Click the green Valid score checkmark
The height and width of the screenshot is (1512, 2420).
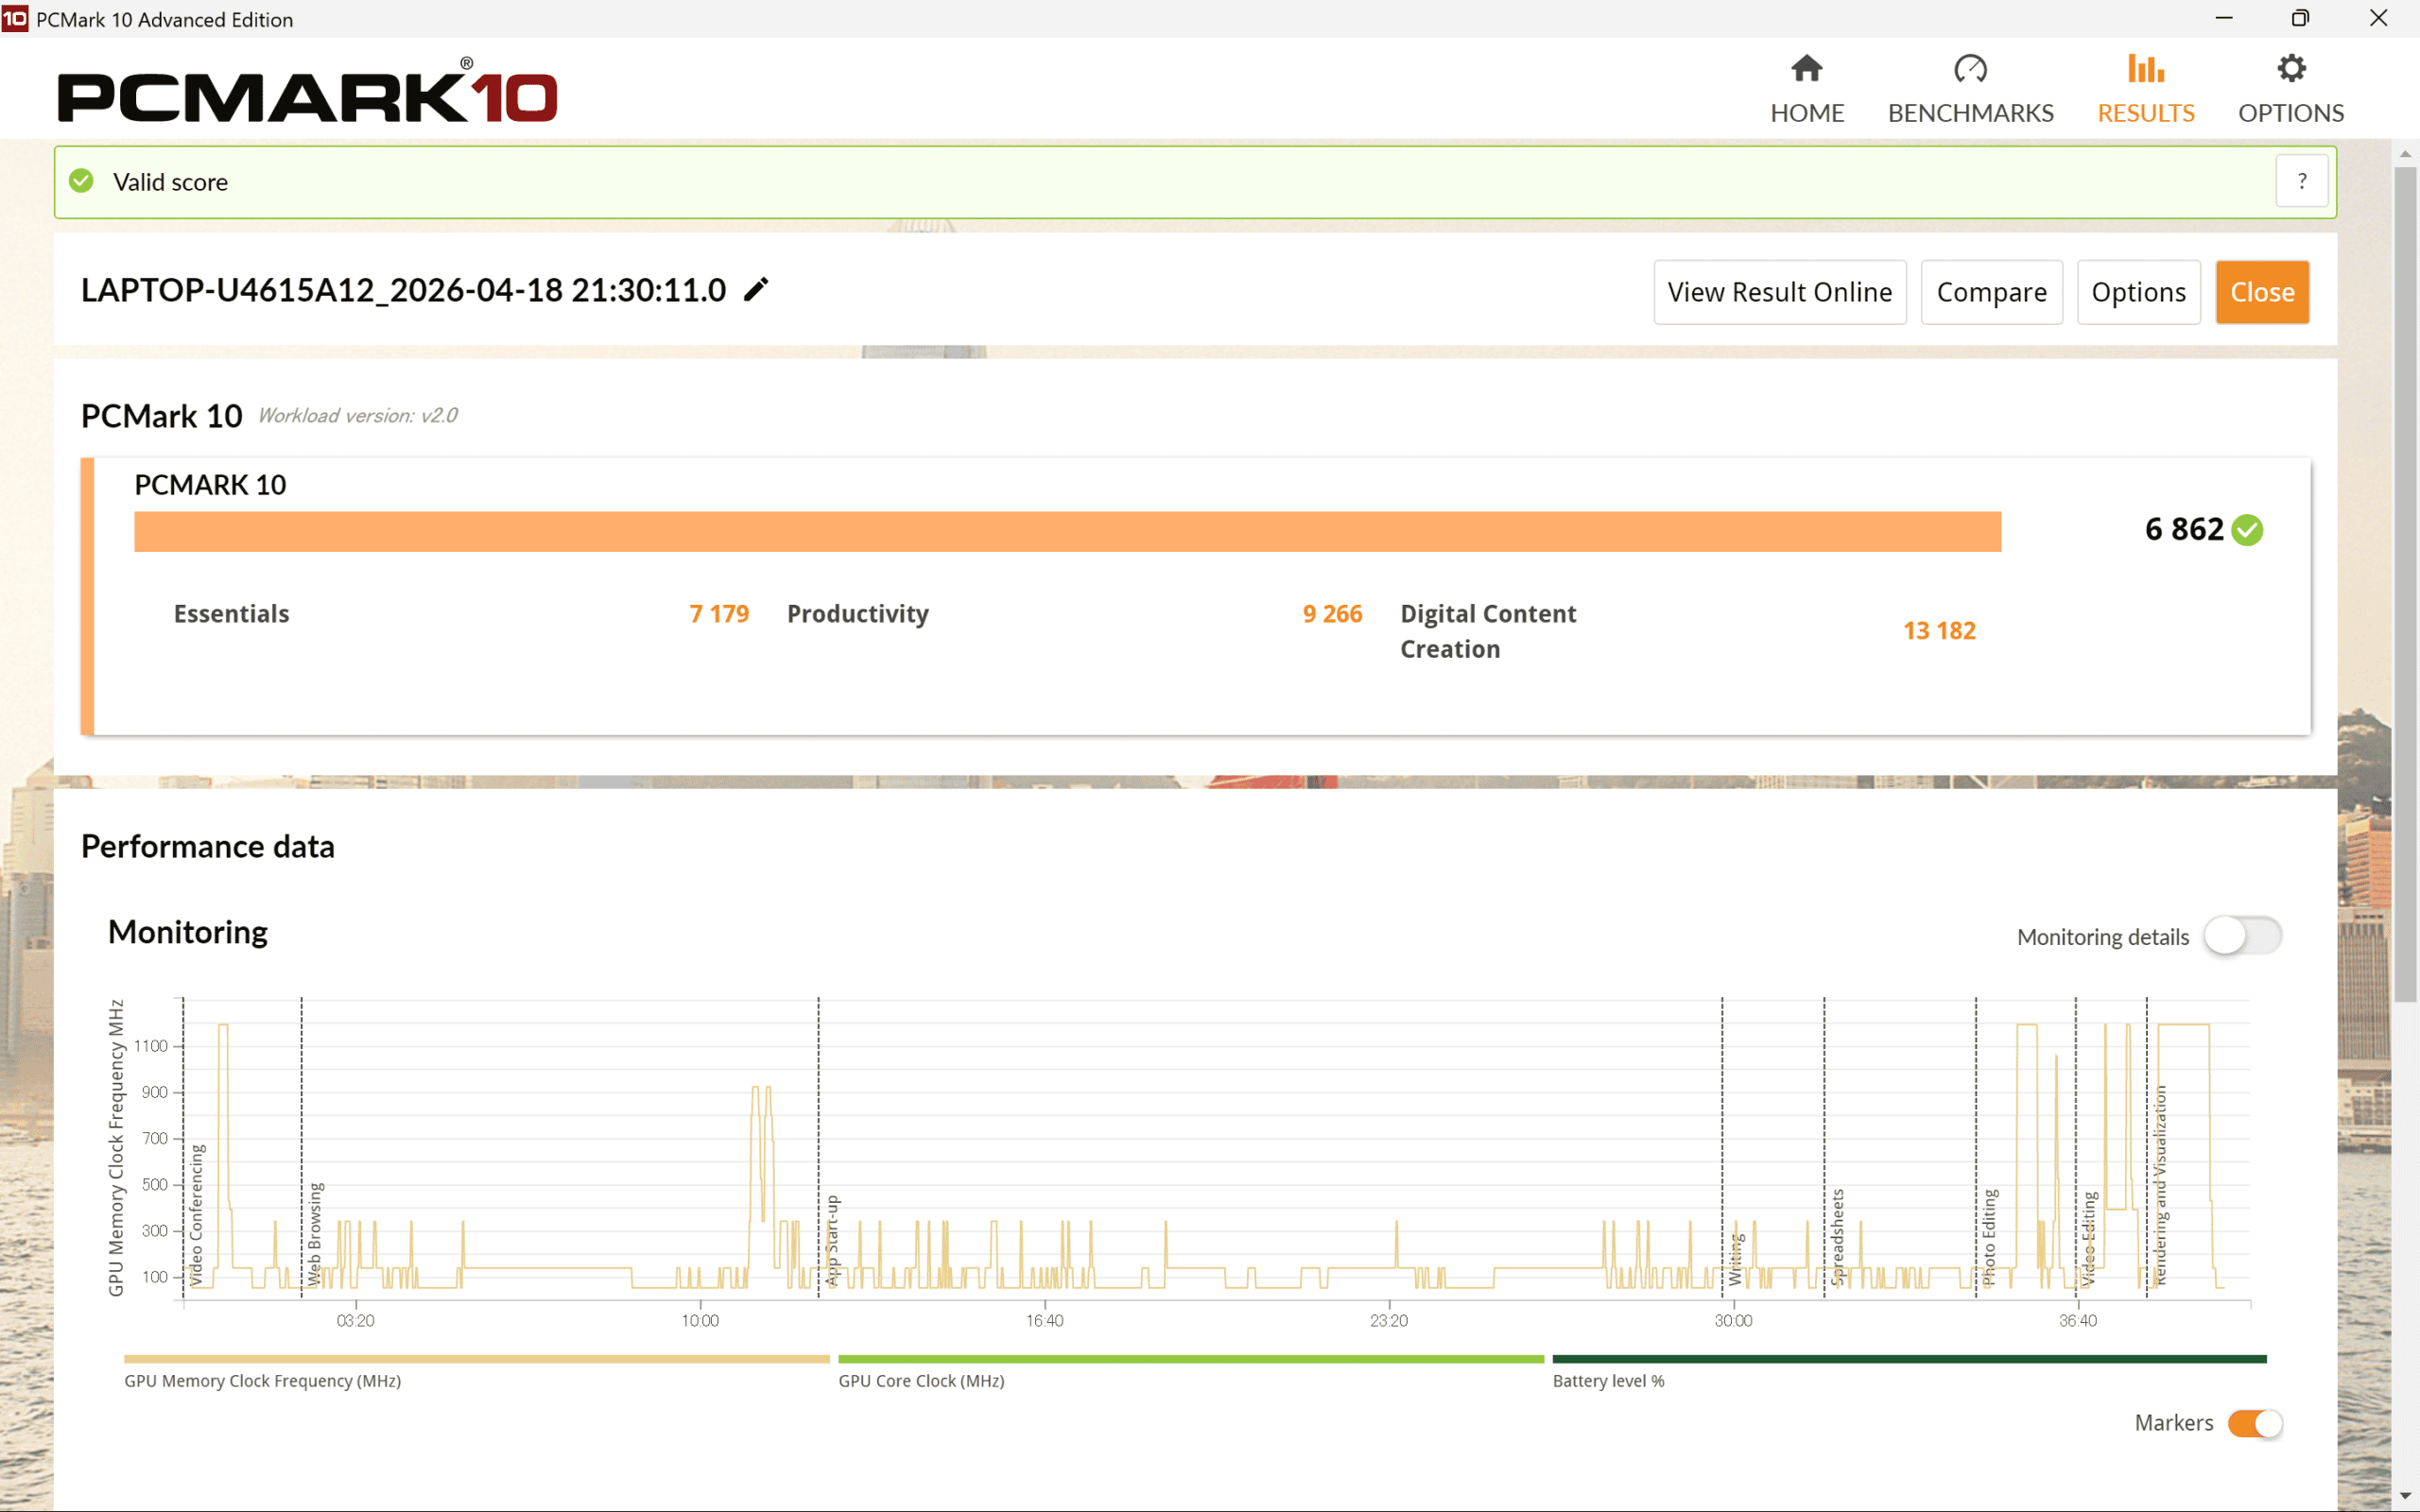[81, 181]
